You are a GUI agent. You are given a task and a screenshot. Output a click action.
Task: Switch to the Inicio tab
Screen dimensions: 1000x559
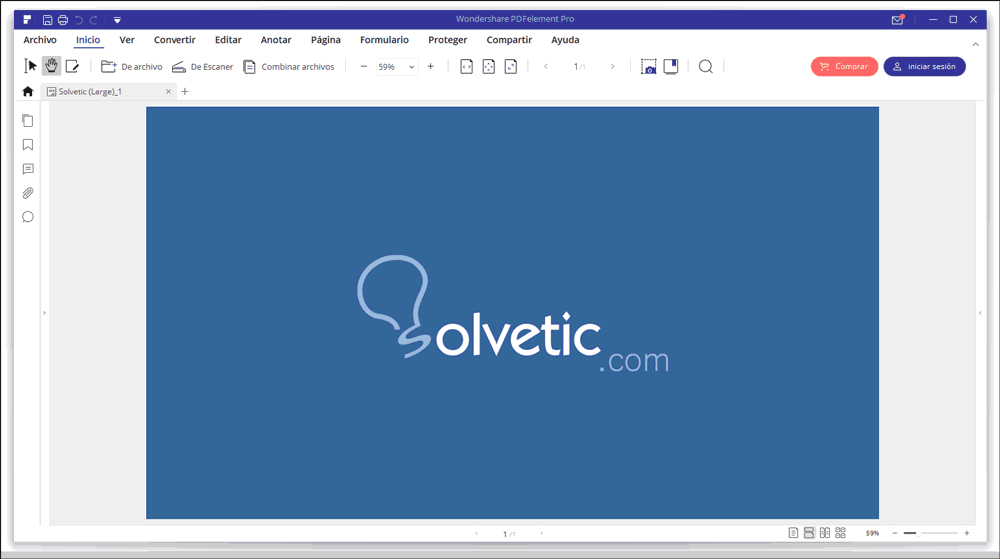coord(88,40)
